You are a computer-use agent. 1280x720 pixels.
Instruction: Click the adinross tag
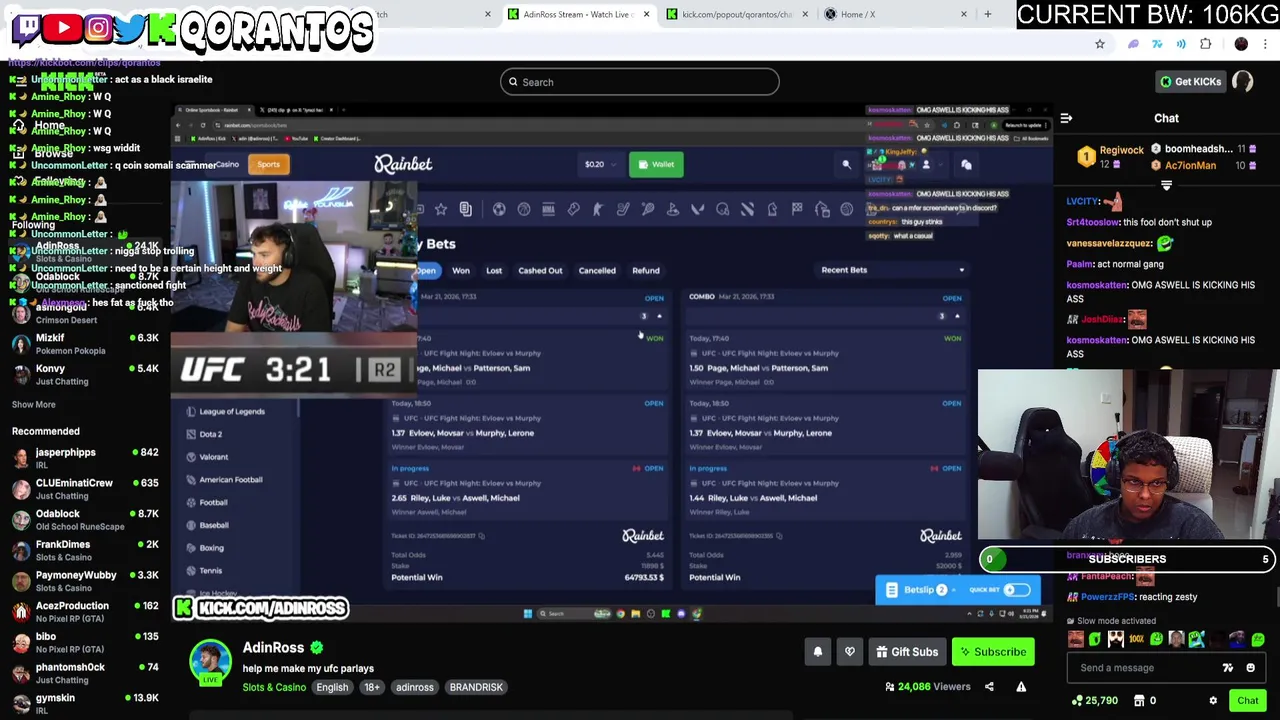[415, 688]
